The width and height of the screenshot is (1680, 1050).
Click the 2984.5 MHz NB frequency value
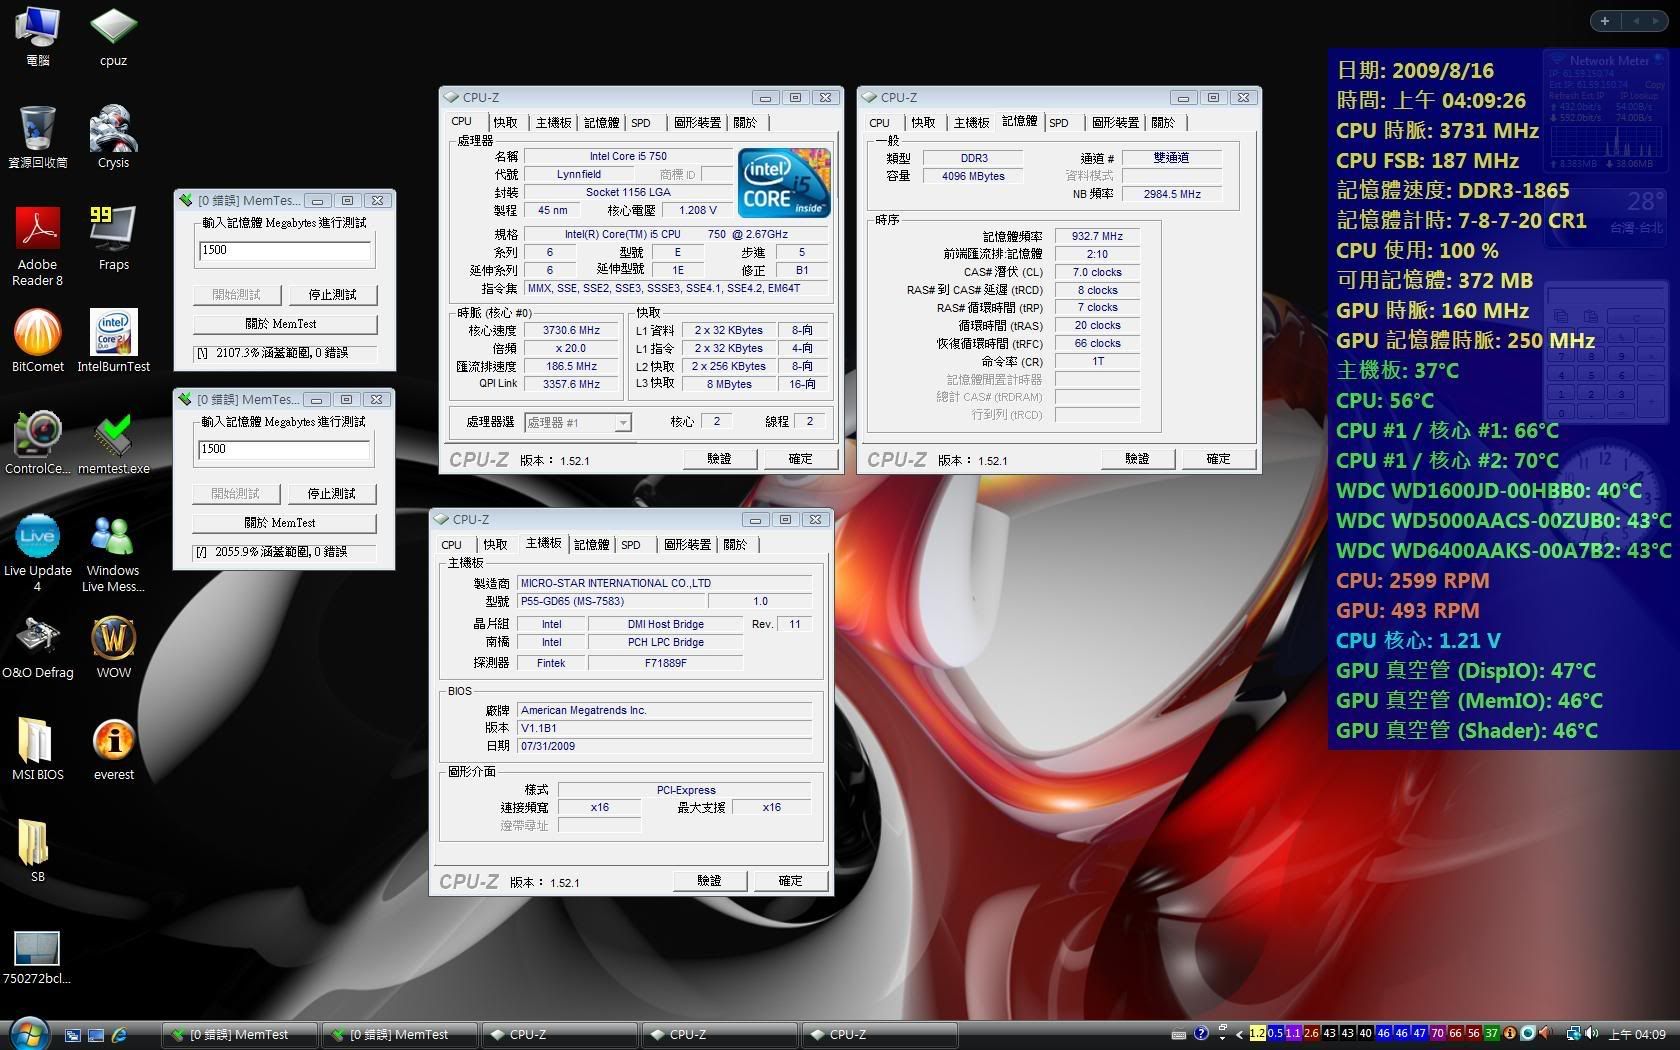[1172, 194]
